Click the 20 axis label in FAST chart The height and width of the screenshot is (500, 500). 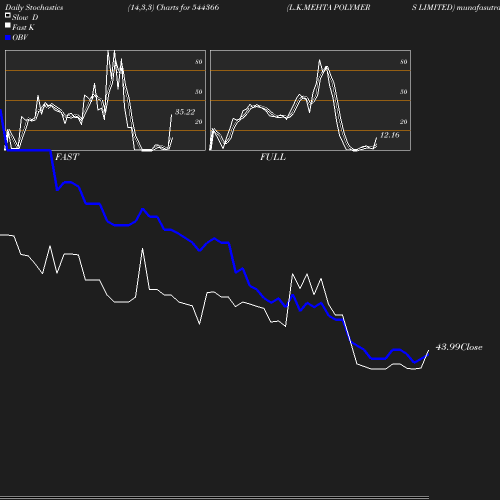pyautogui.click(x=199, y=122)
